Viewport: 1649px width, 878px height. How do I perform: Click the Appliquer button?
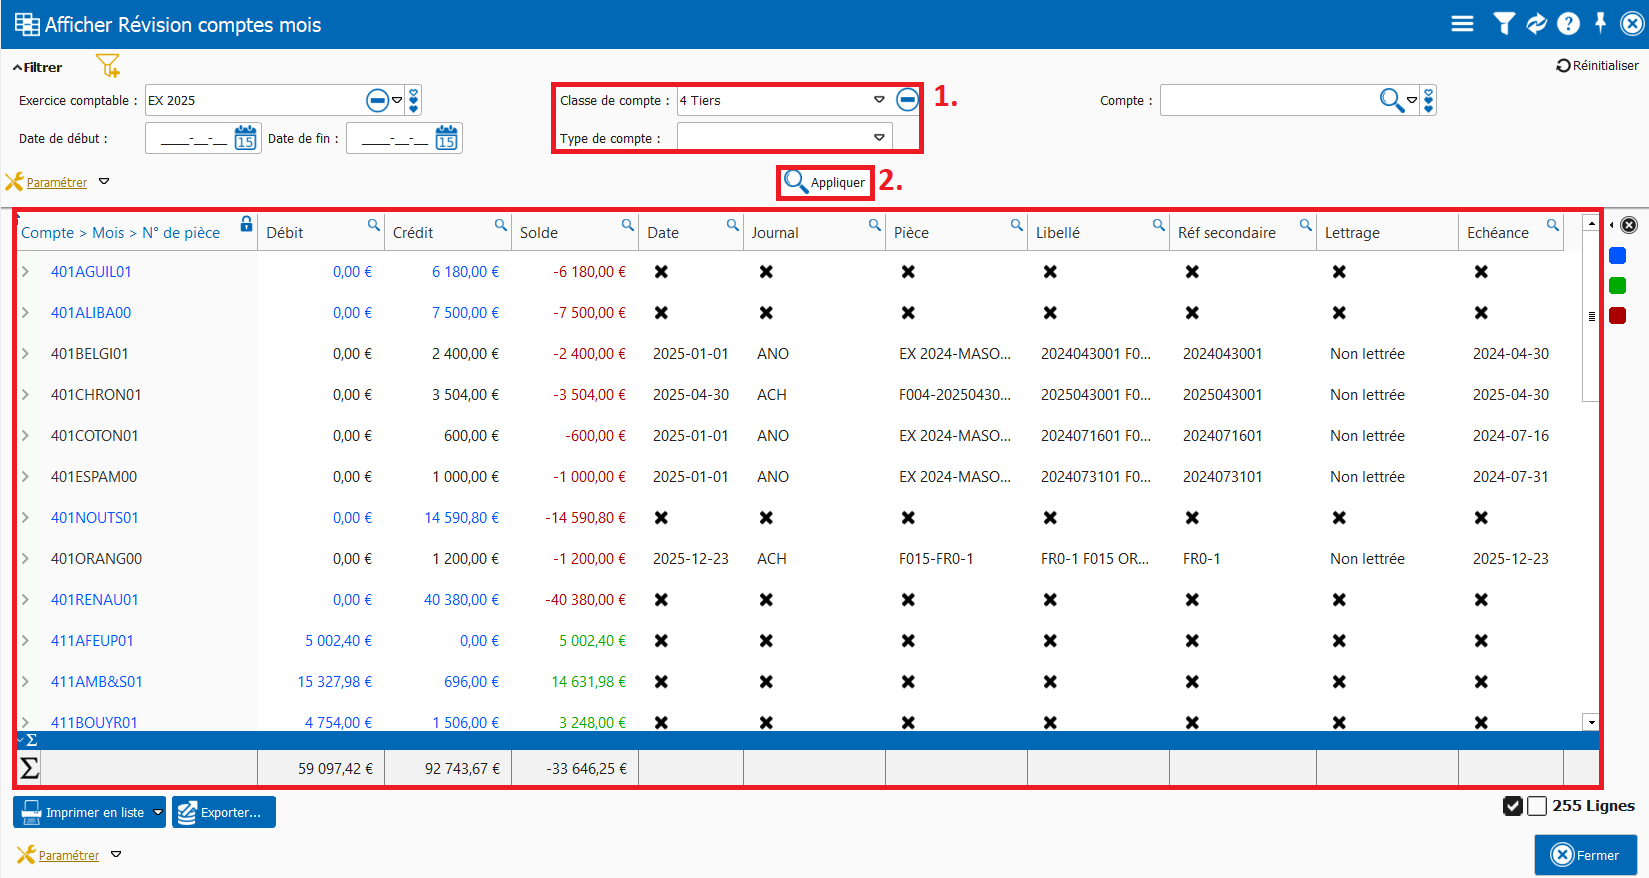(x=825, y=182)
